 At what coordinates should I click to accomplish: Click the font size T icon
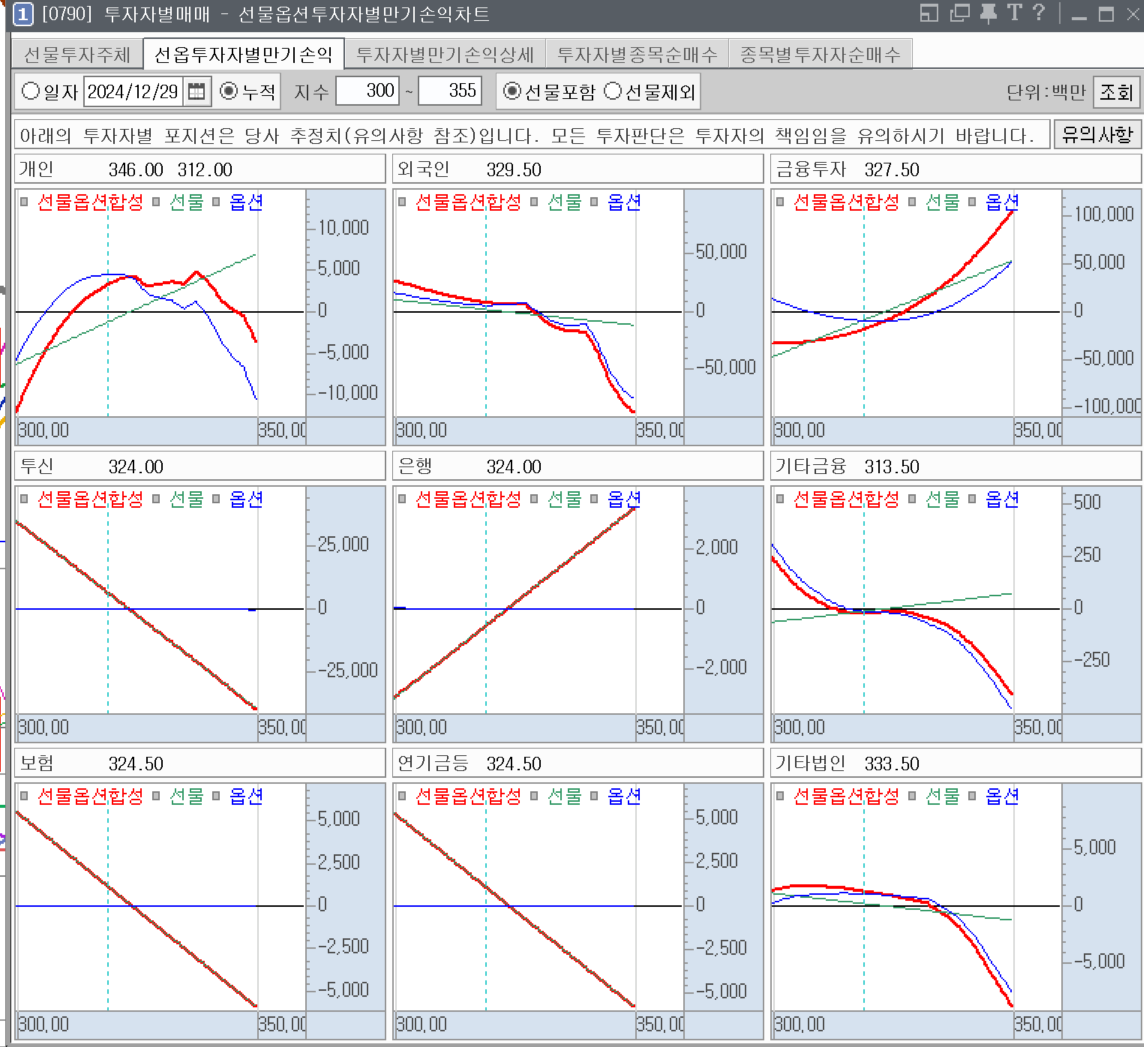1014,13
